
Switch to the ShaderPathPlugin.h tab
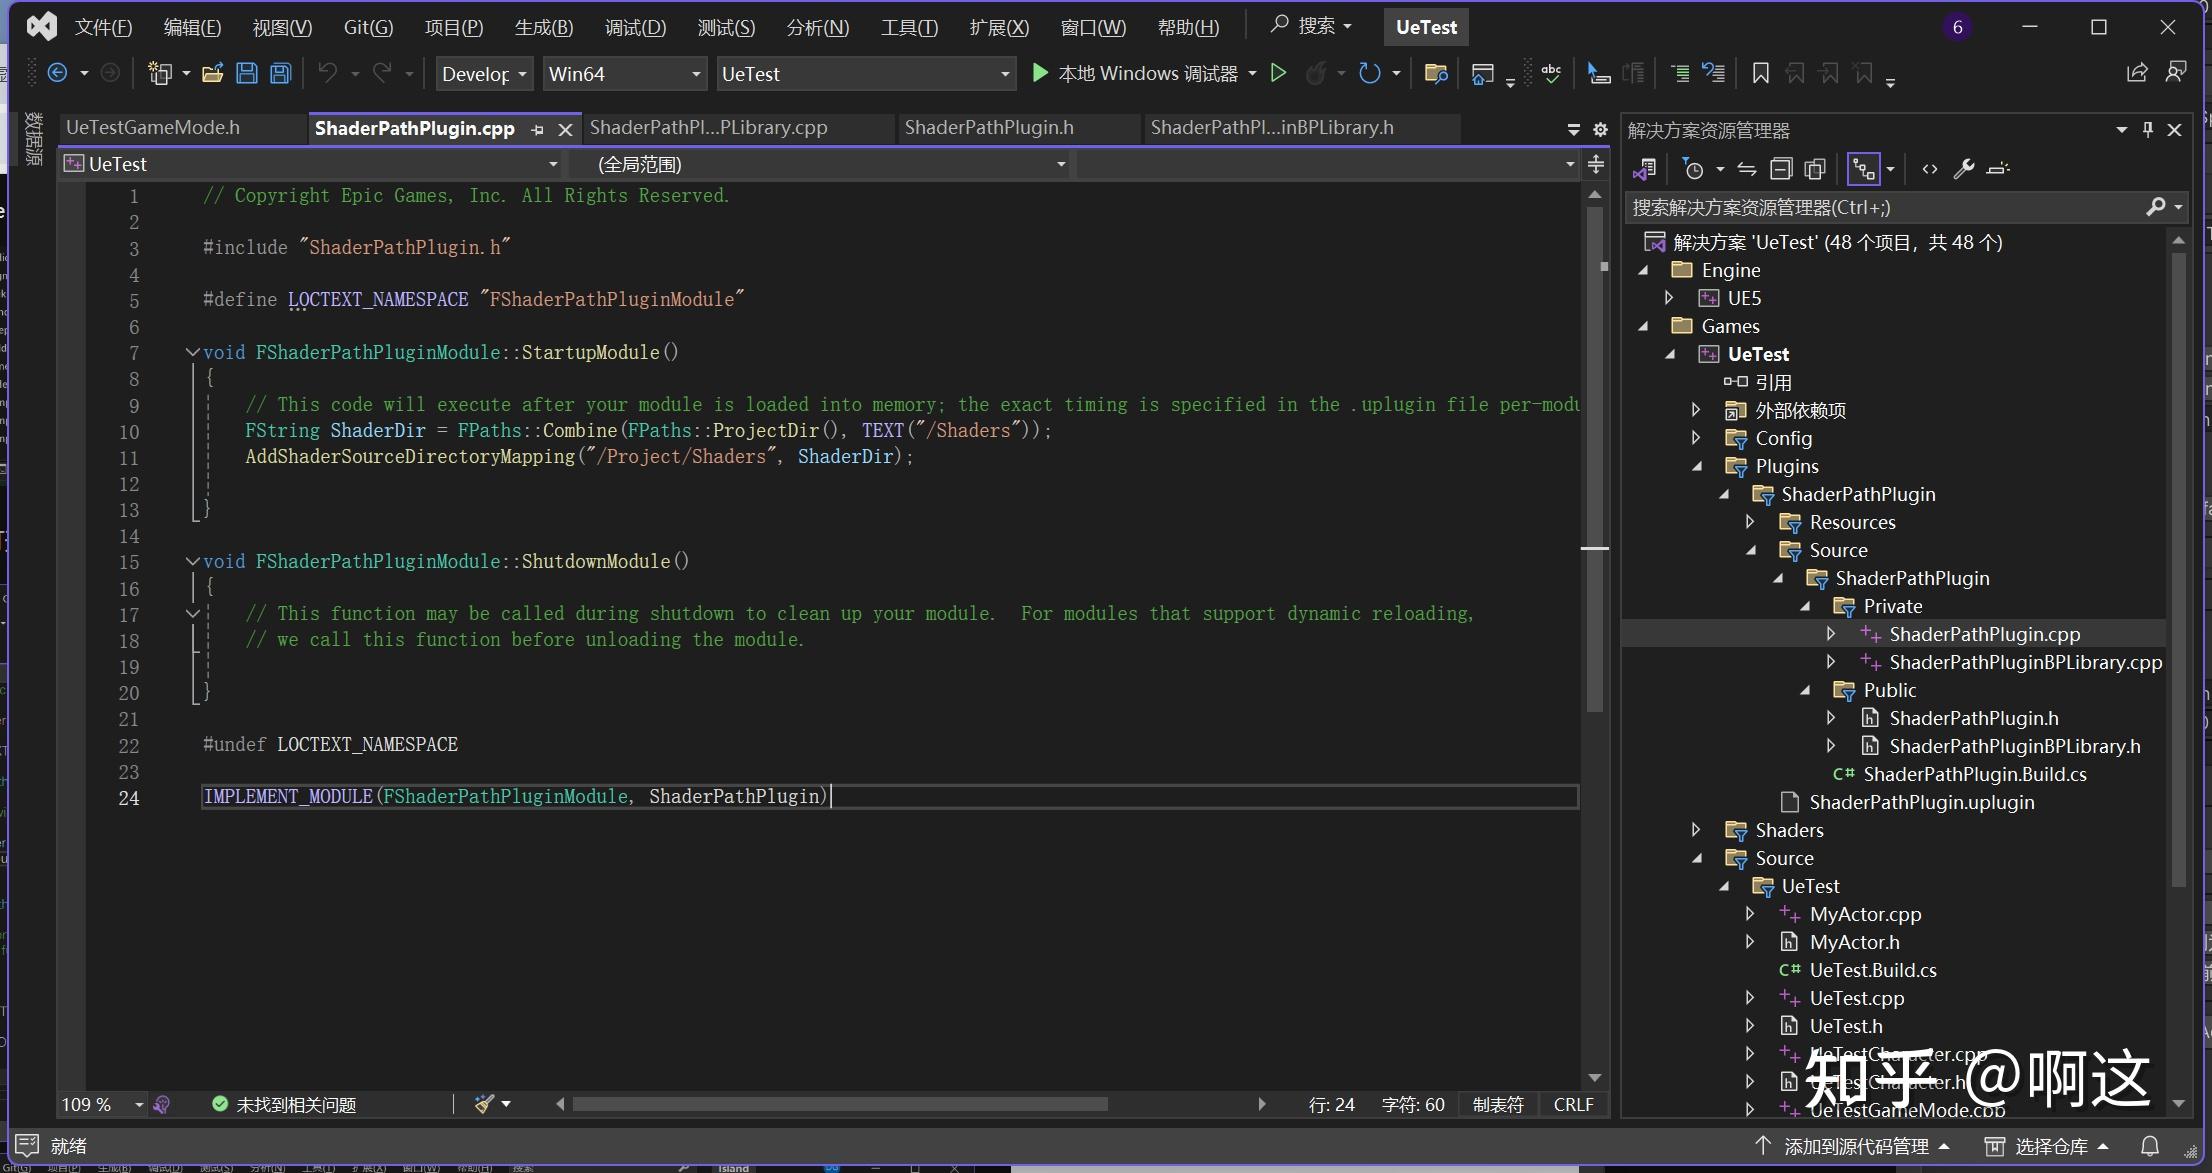click(x=989, y=128)
